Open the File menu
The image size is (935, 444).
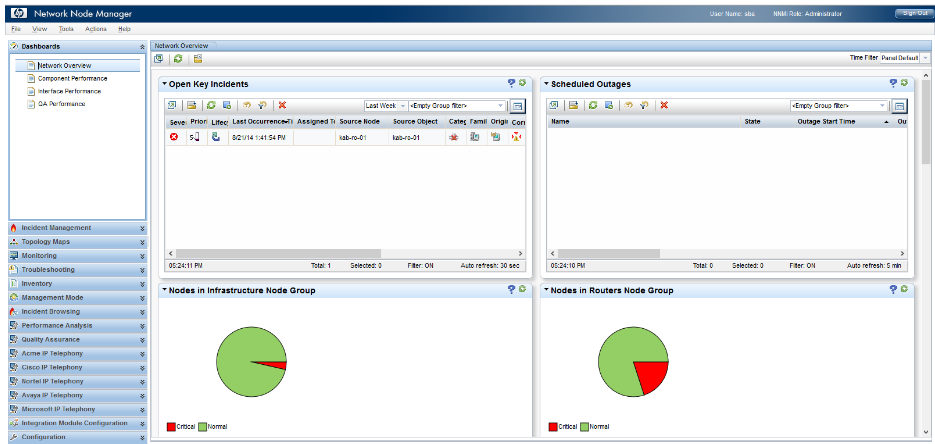16,29
